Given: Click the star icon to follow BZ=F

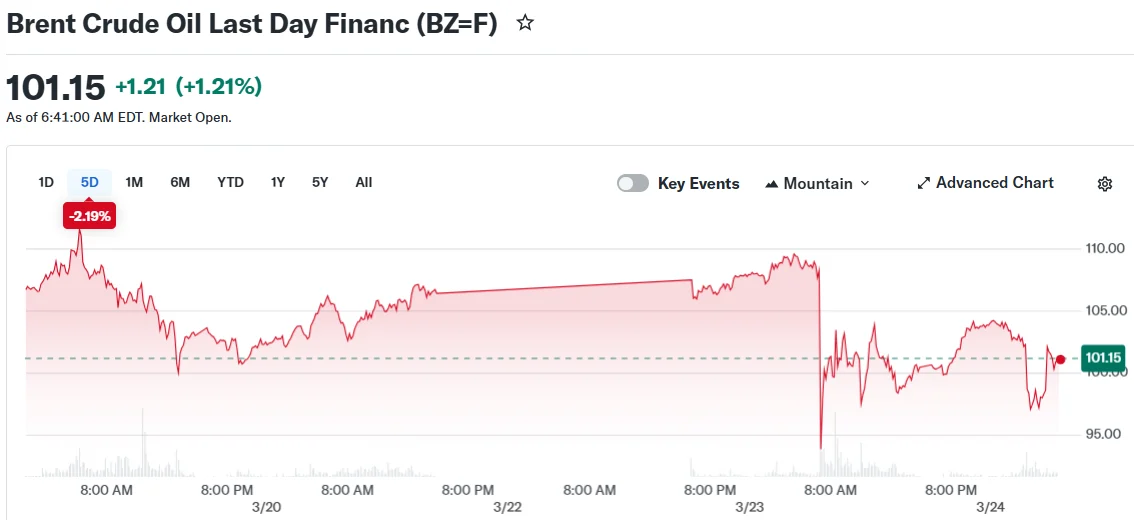Looking at the screenshot, I should 525,23.
